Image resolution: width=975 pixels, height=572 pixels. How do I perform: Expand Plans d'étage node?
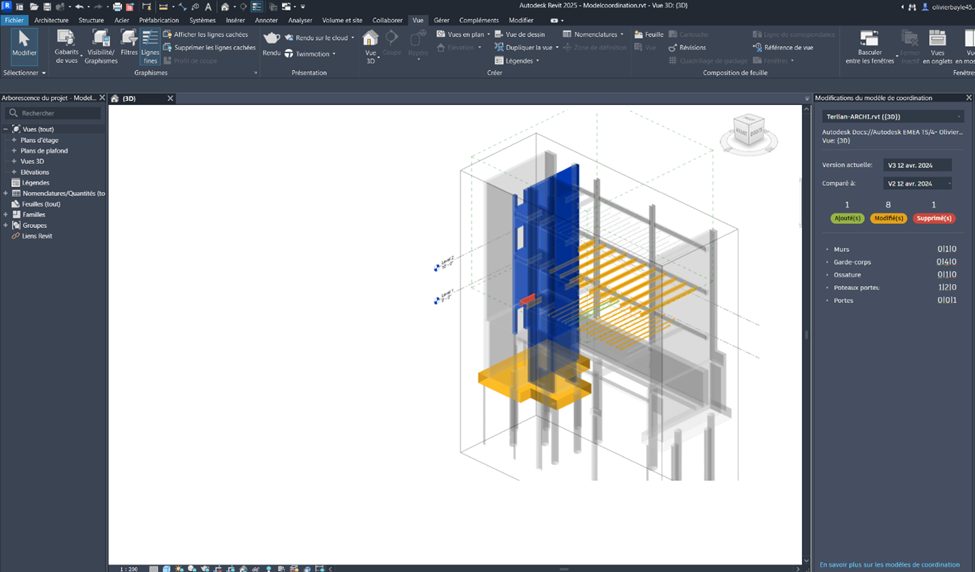point(14,141)
